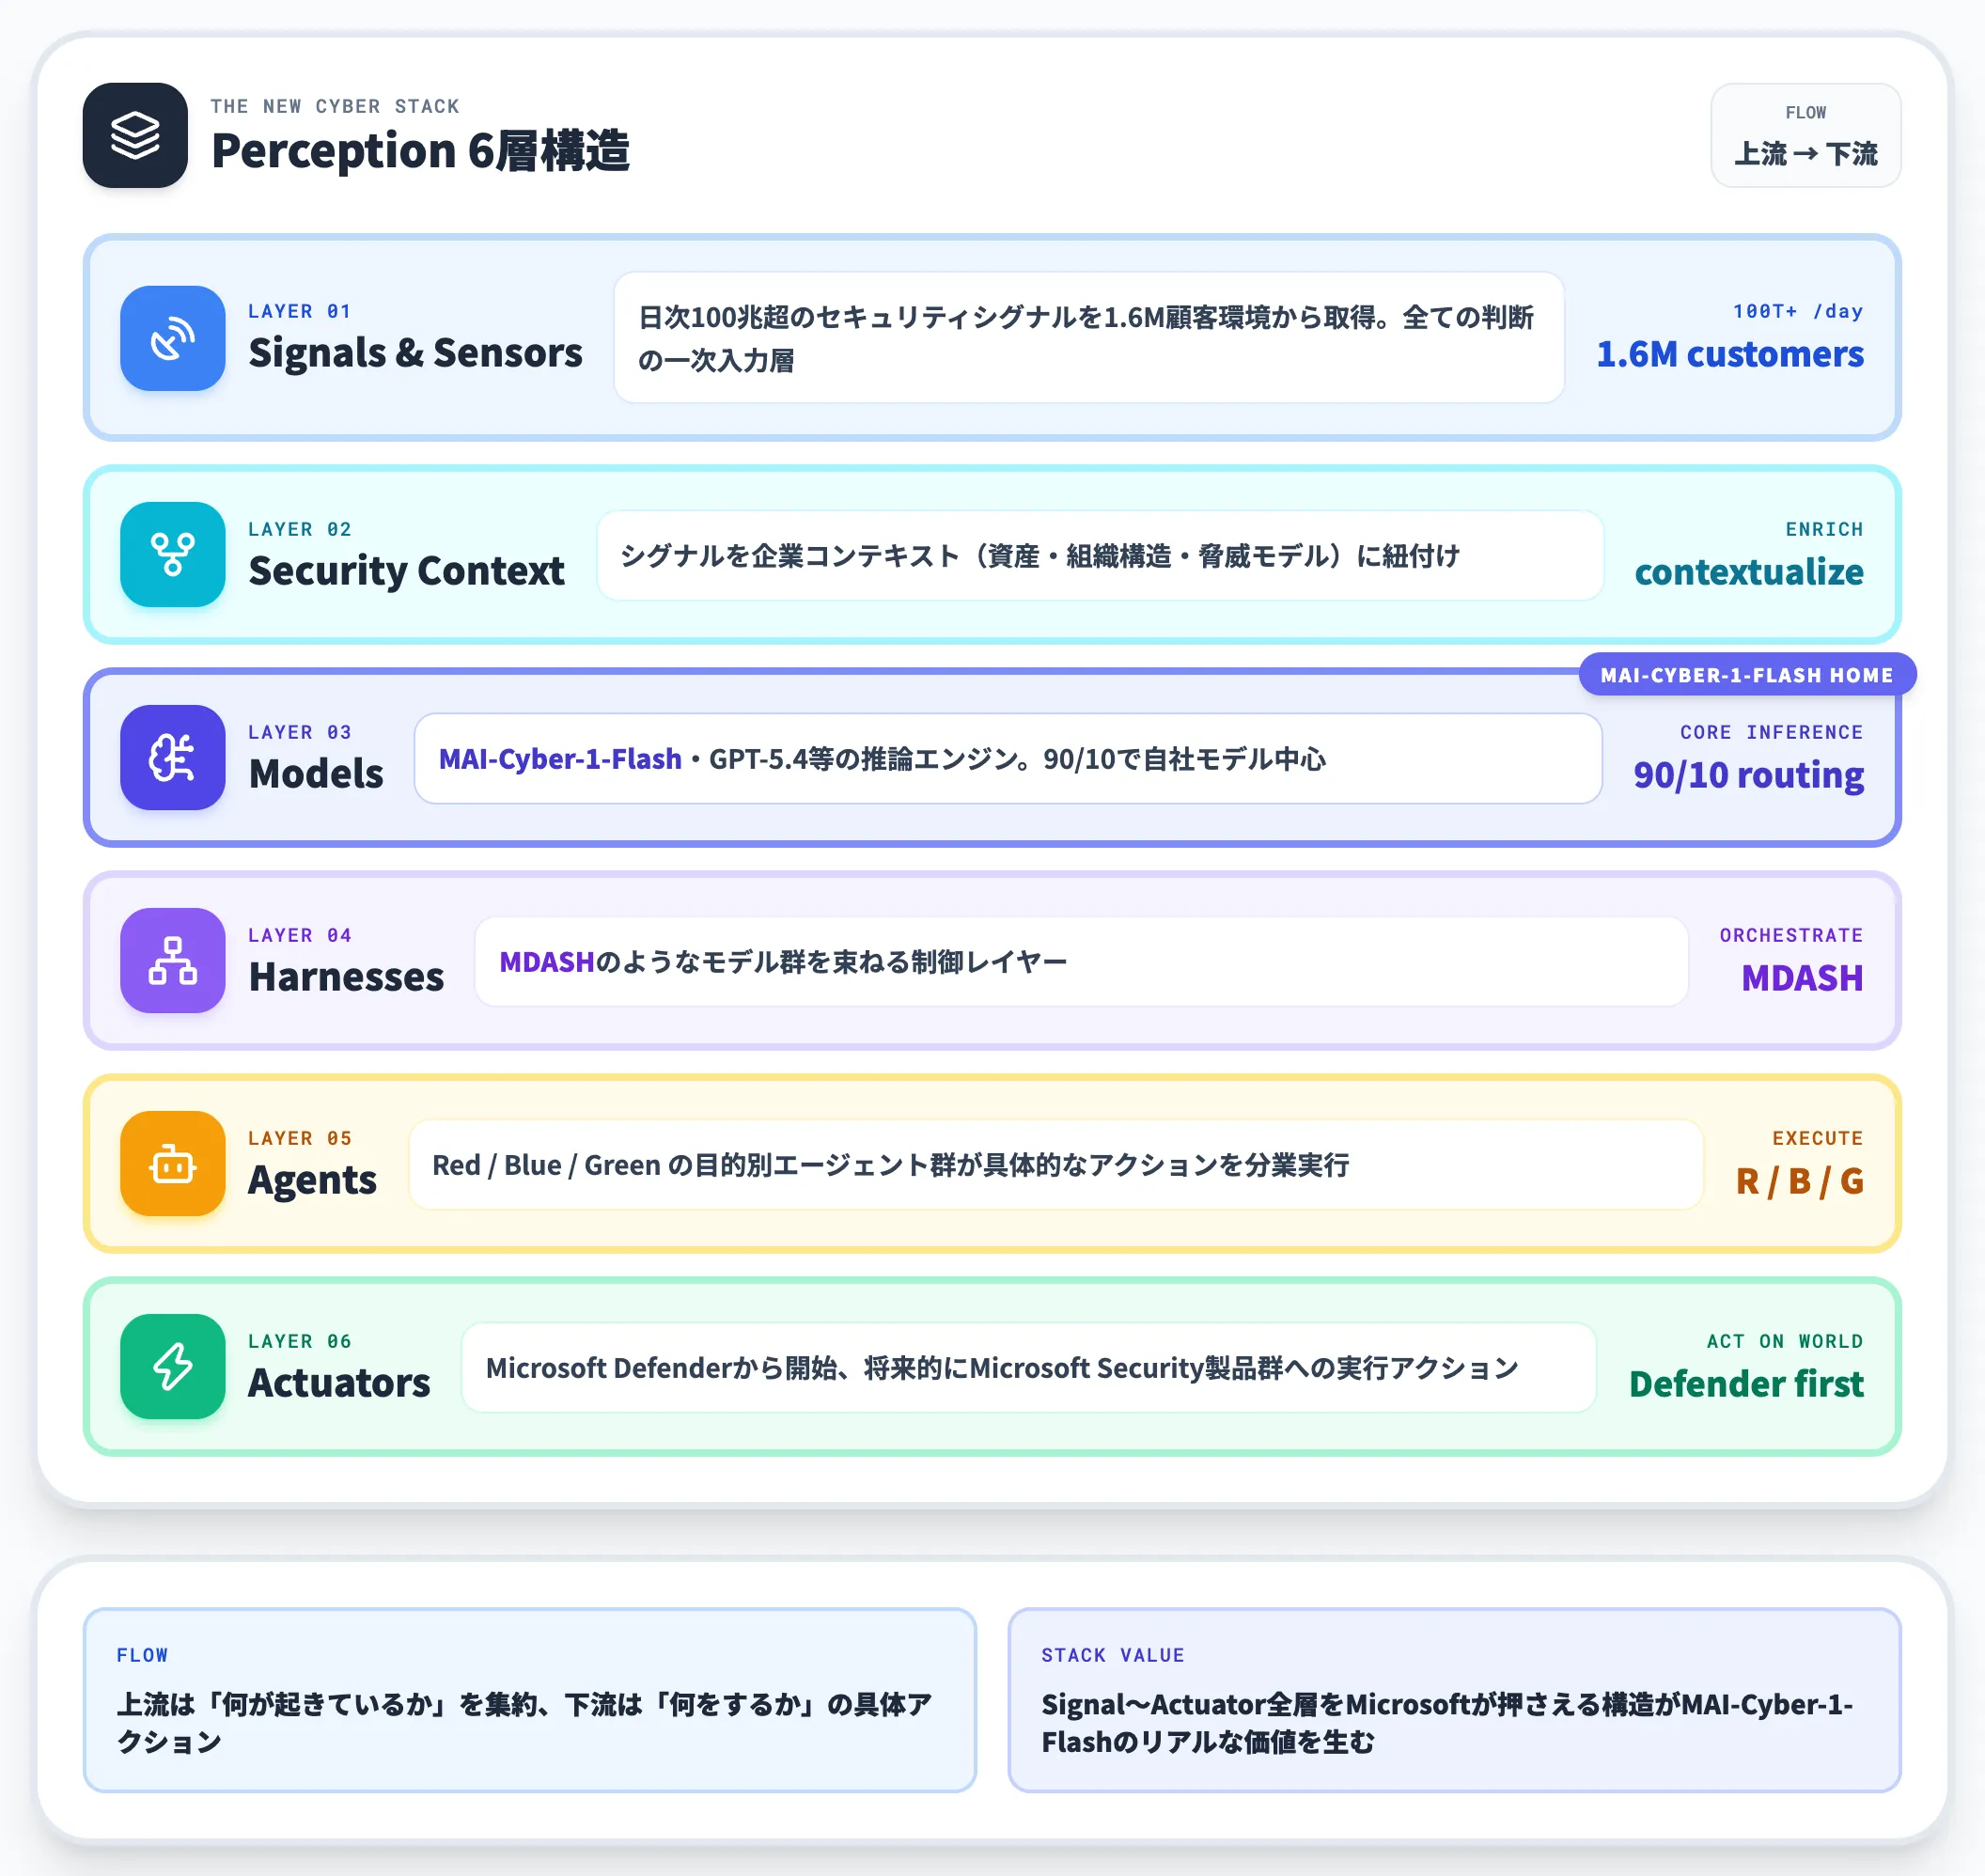
Task: Click the Models layer title
Action: (316, 774)
